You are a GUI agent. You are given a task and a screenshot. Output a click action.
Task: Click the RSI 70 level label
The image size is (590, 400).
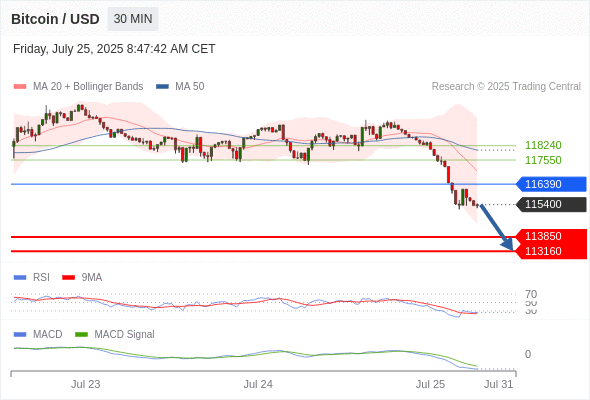click(x=531, y=294)
